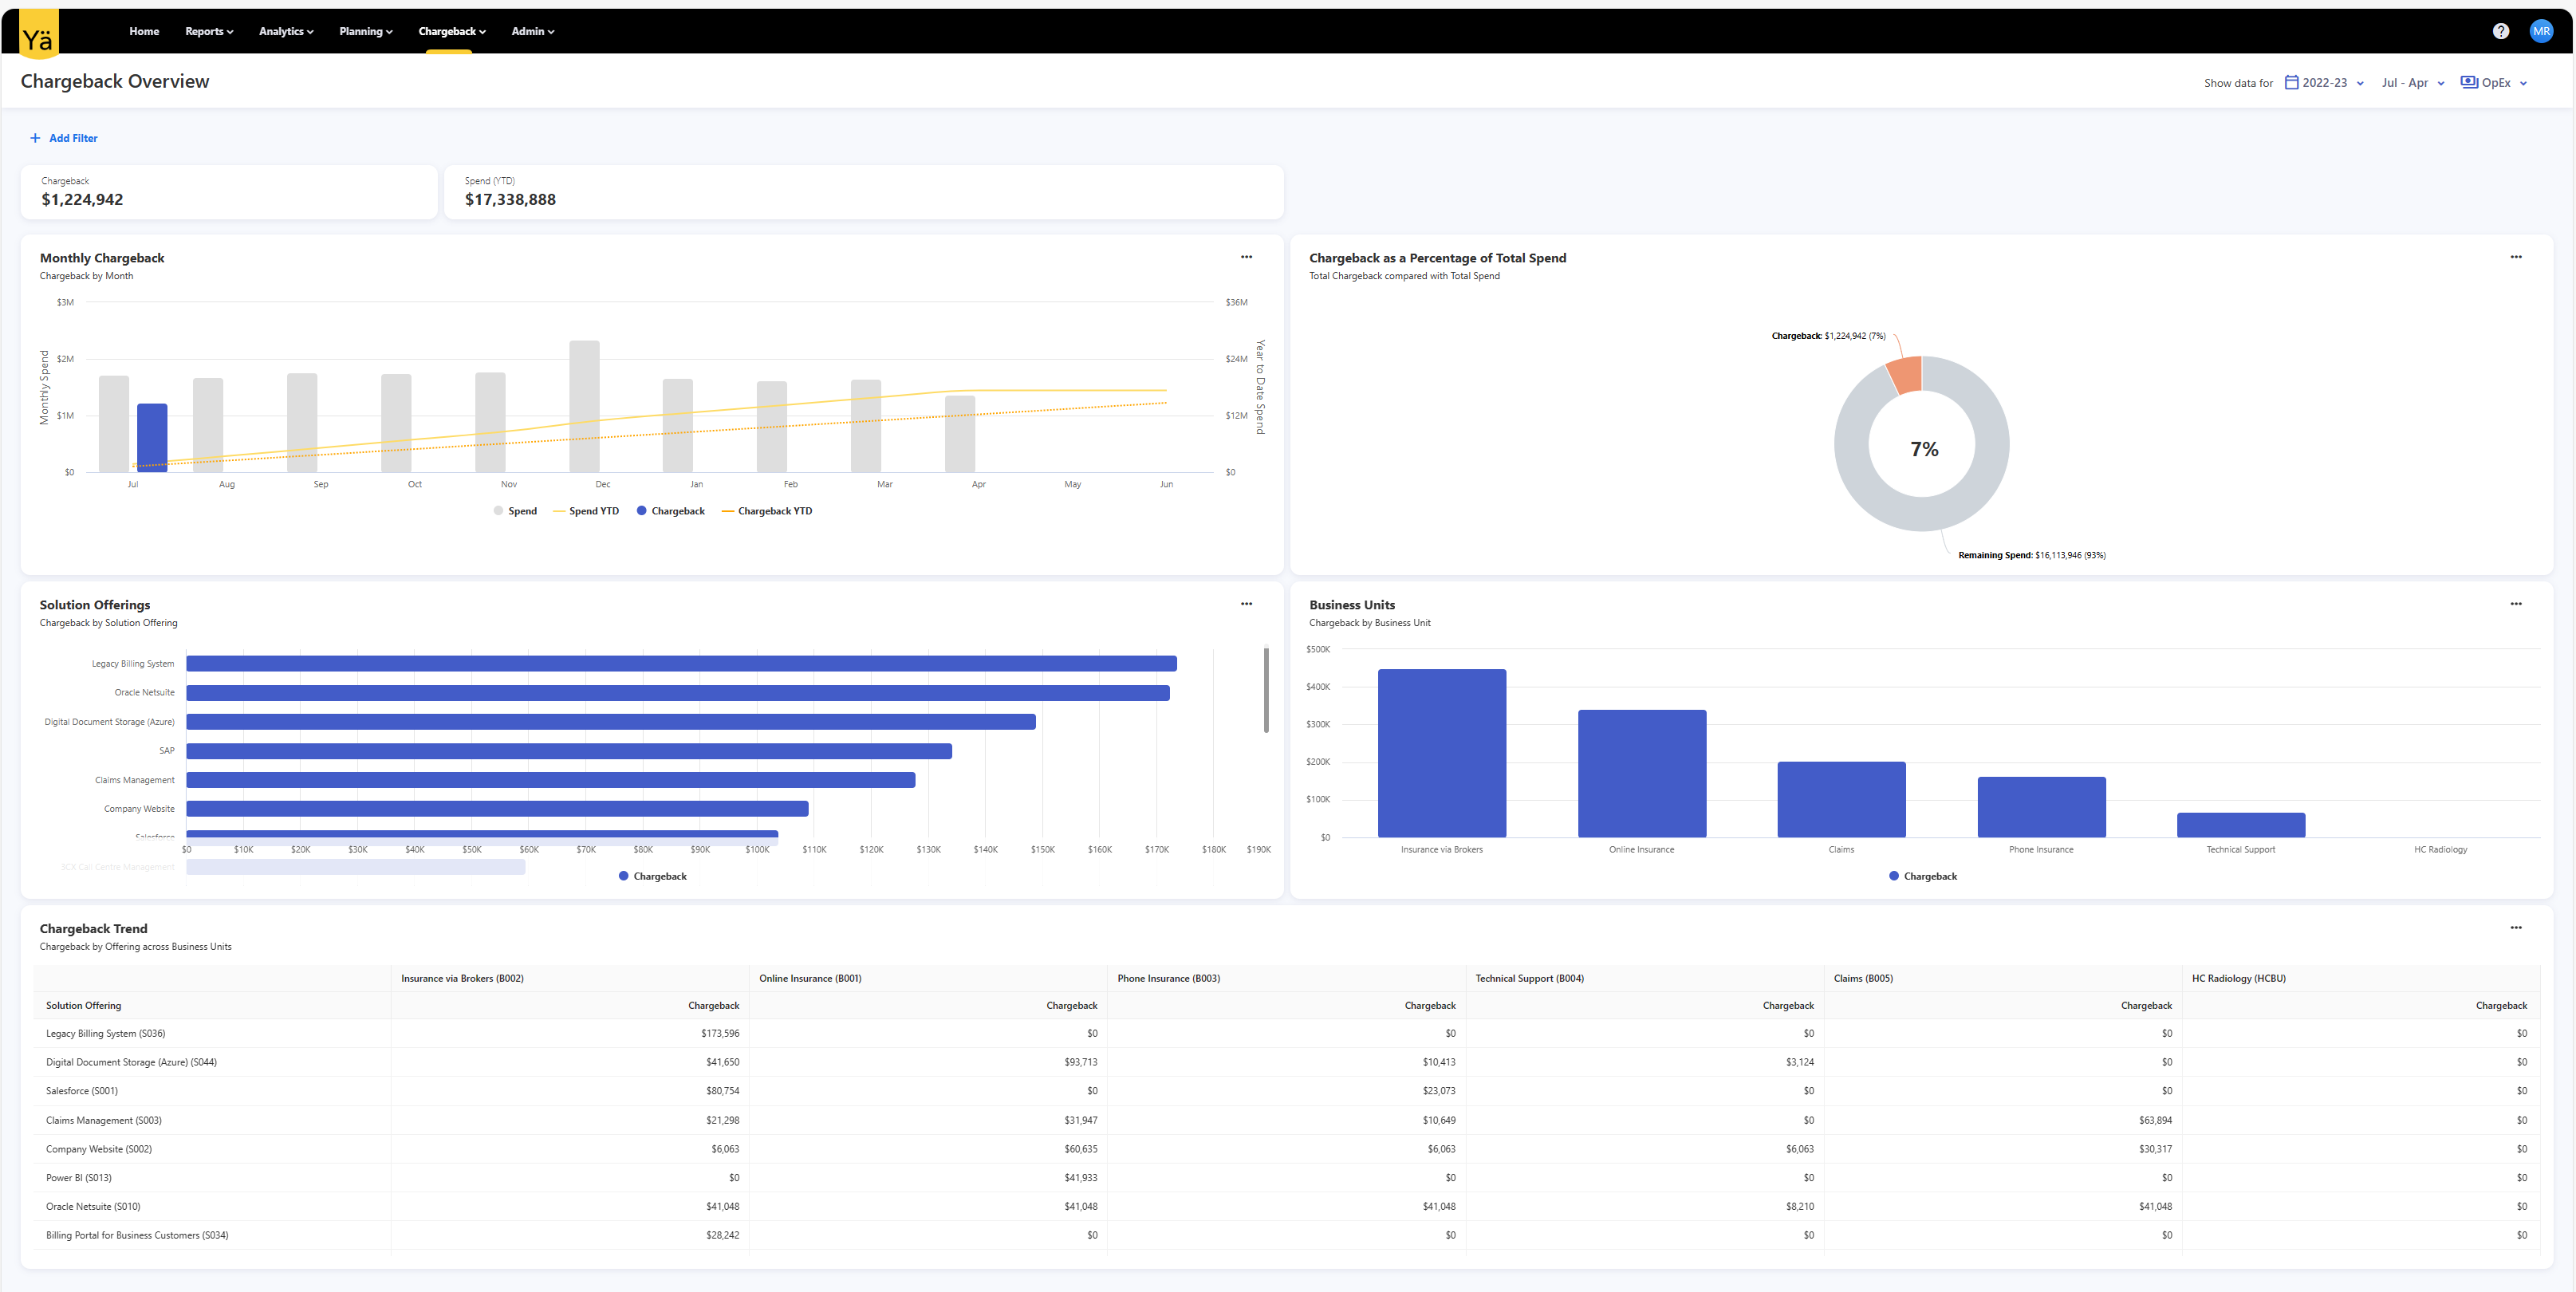
Task: Open Chargeback Trend more options menu
Action: point(2515,928)
